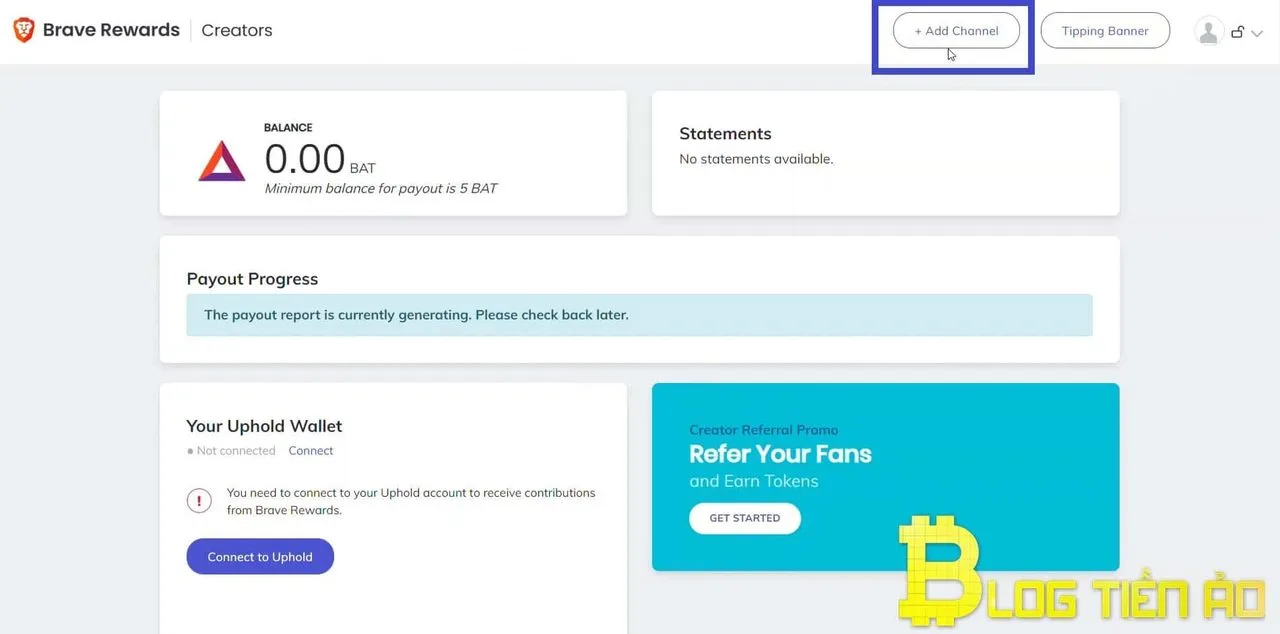Click the Brave Rewards title text
The image size is (1280, 634).
click(111, 30)
